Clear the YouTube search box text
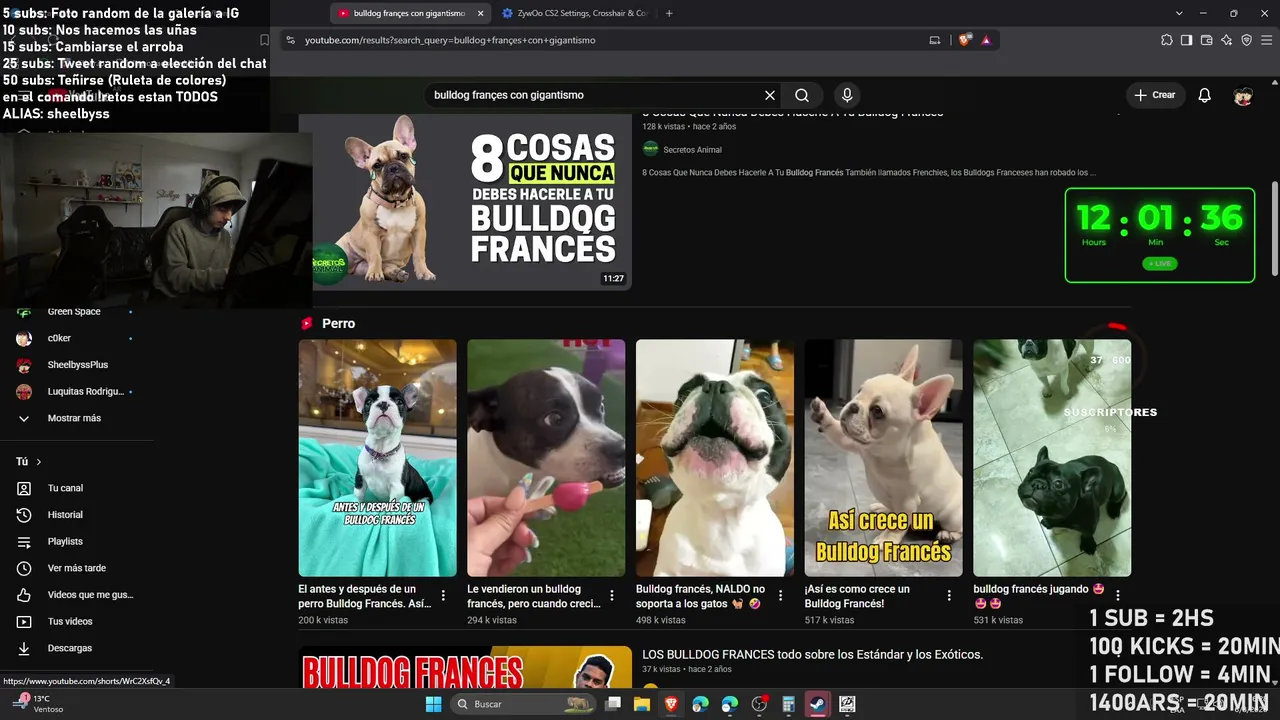Image resolution: width=1280 pixels, height=720 pixels. point(770,95)
